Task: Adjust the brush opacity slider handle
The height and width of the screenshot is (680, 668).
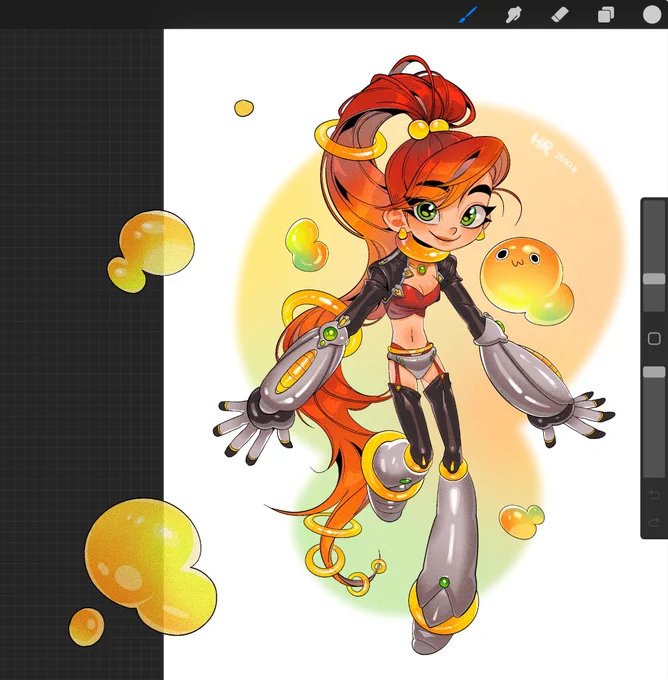Action: [x=654, y=372]
